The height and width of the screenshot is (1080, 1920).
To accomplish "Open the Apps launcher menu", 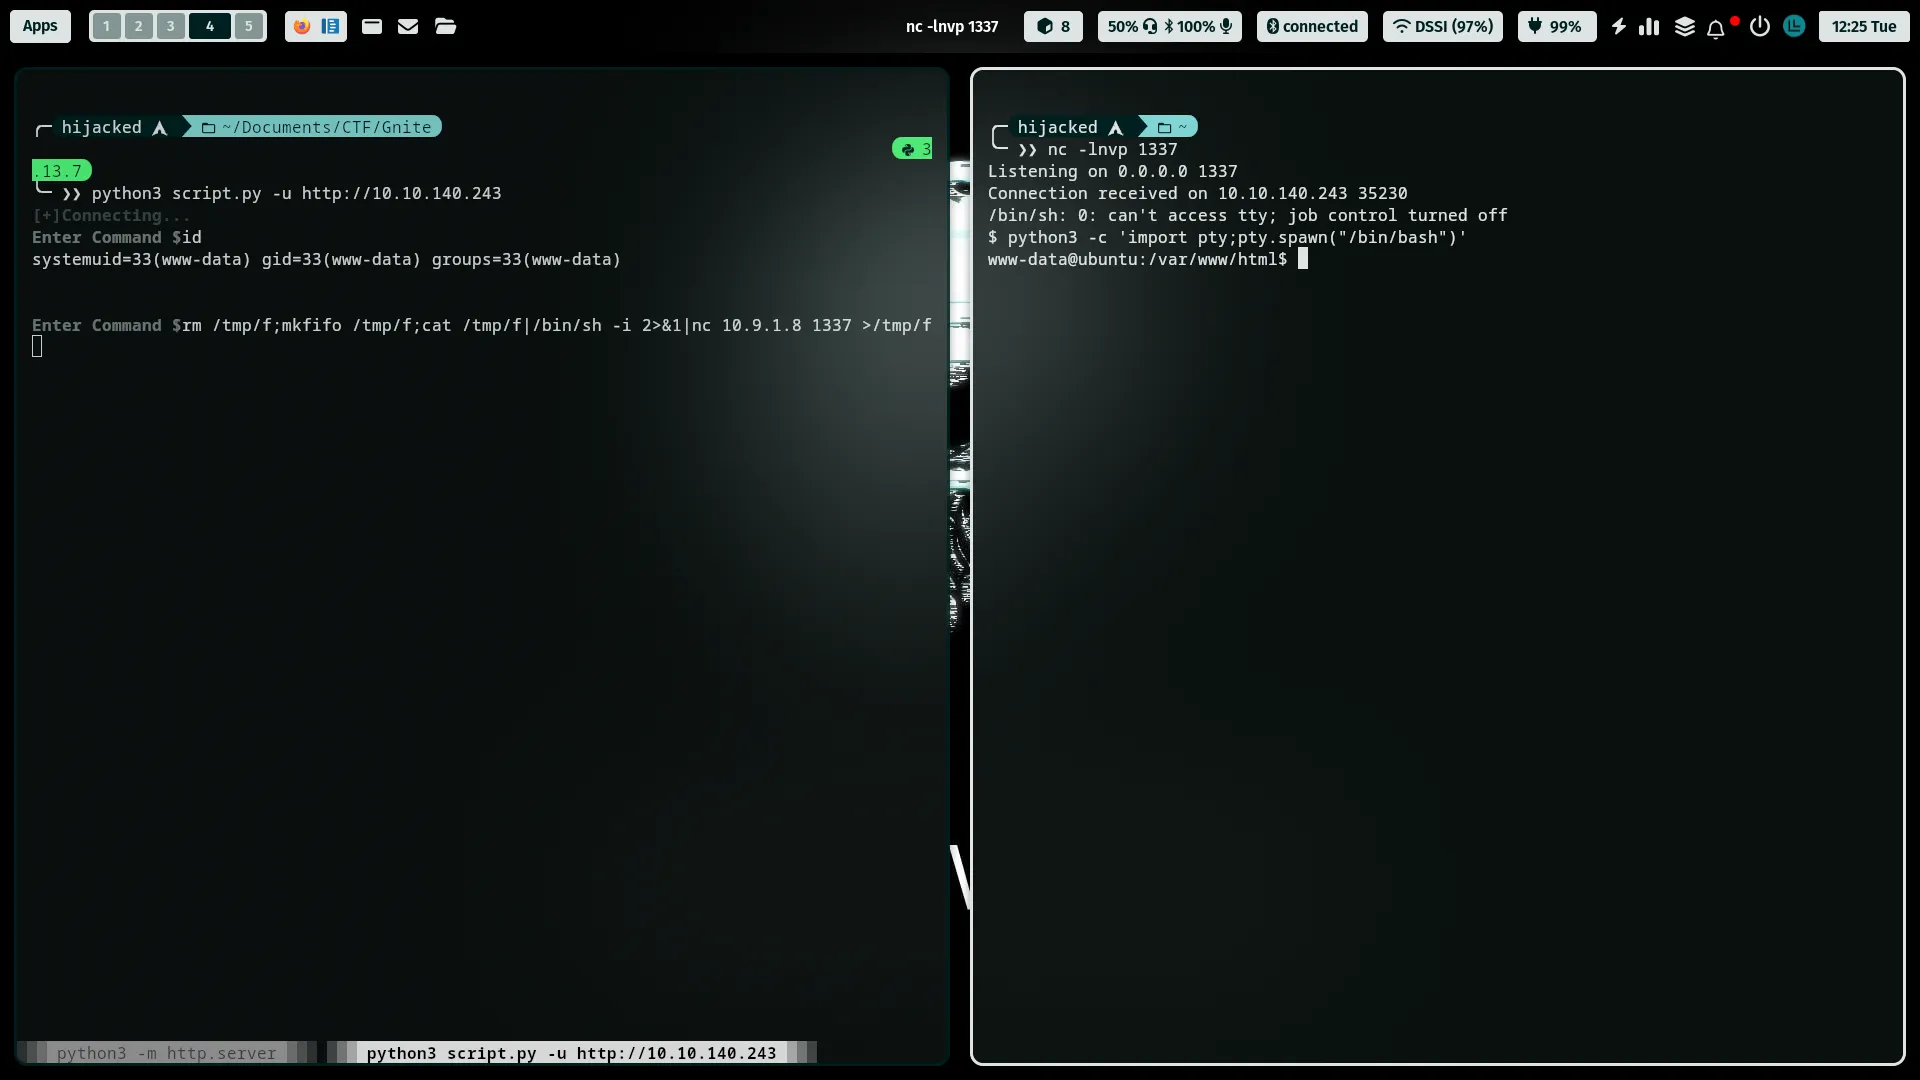I will [x=40, y=26].
